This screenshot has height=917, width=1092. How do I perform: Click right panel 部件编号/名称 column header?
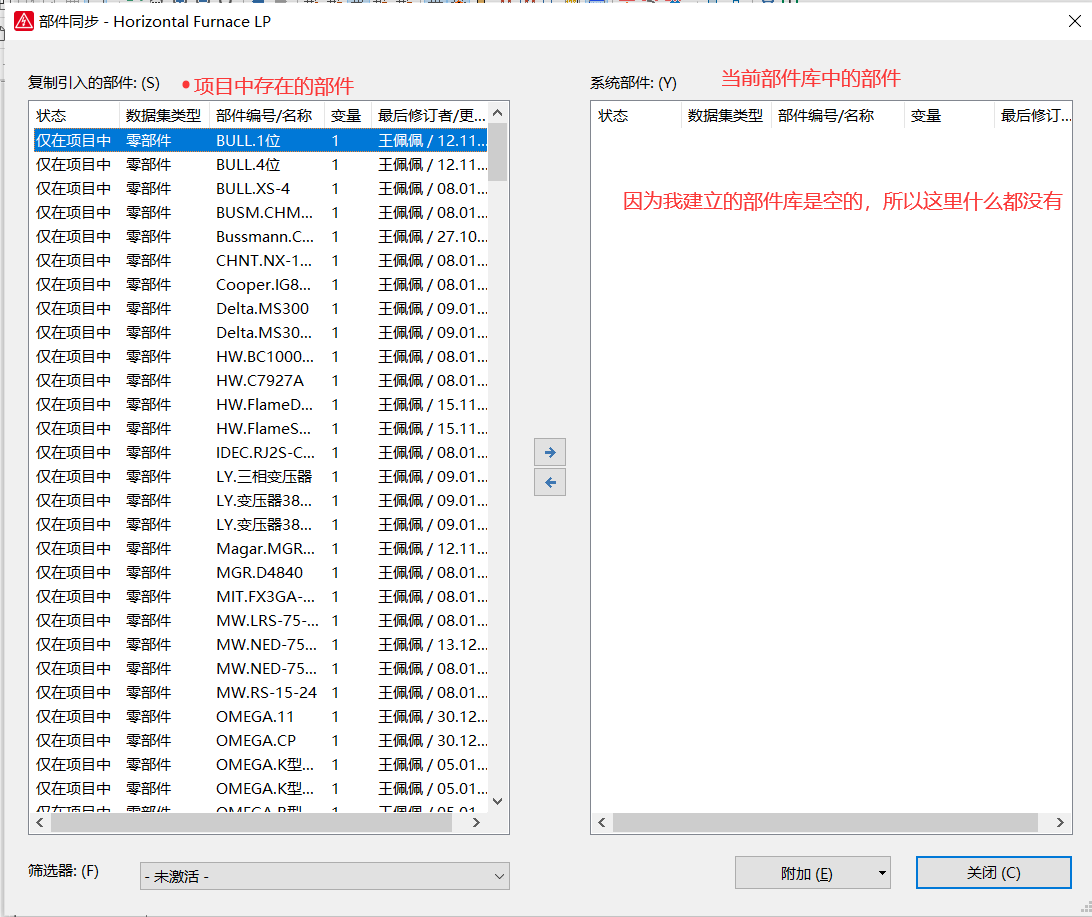point(837,116)
